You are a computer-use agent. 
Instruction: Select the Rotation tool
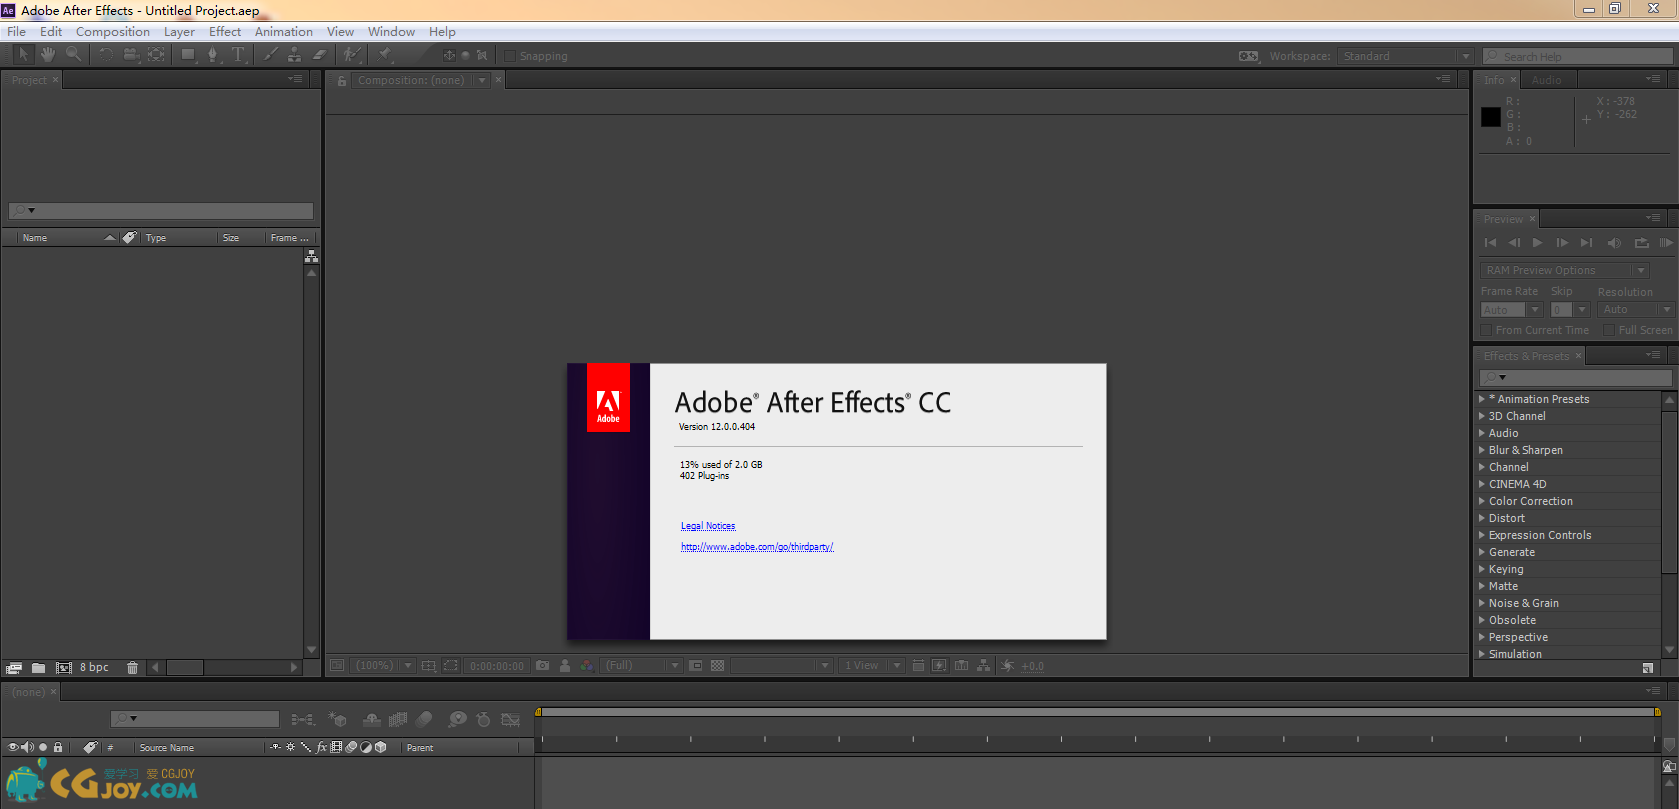pyautogui.click(x=106, y=55)
